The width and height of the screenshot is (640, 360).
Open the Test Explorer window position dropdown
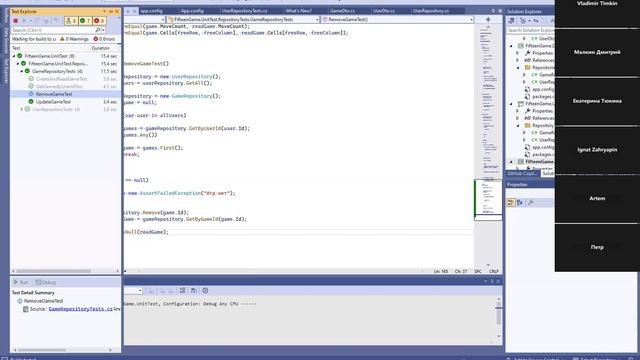tap(104, 11)
